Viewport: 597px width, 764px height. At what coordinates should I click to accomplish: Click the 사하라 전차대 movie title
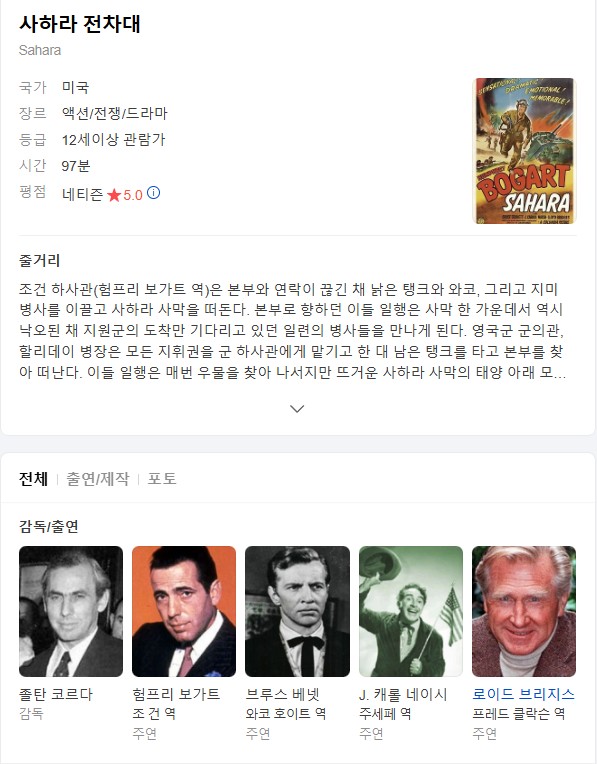80,24
